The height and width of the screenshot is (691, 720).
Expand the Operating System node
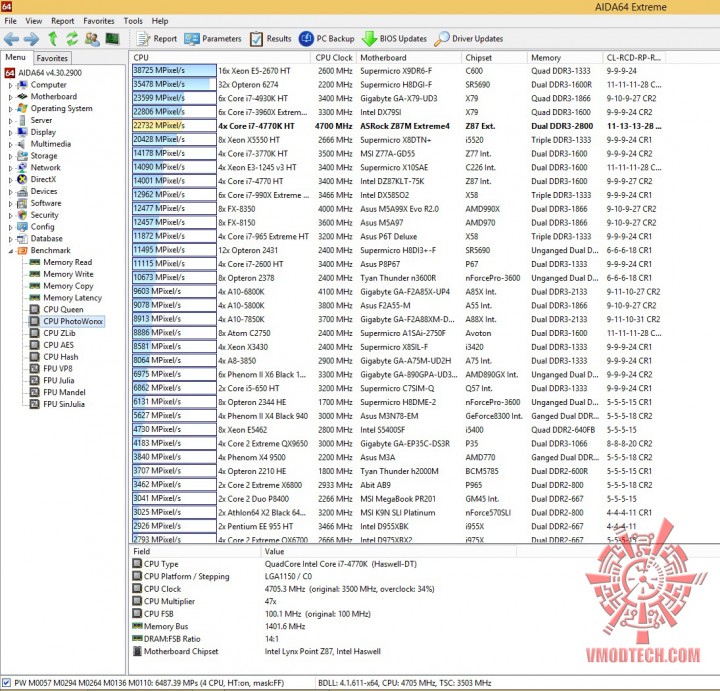point(10,109)
